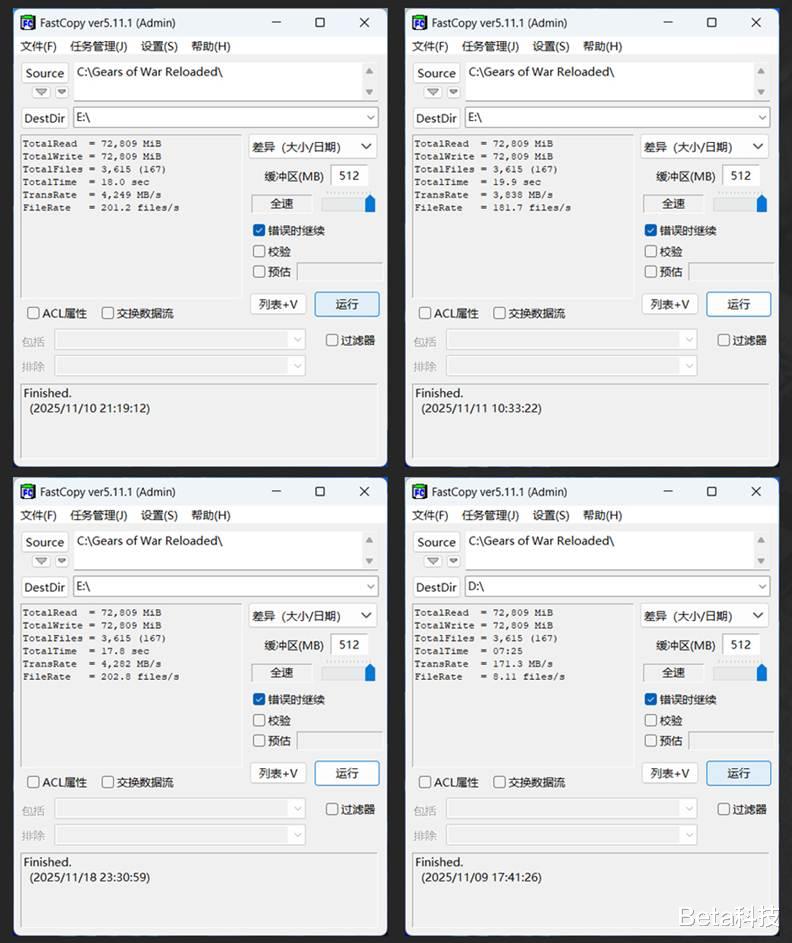Image resolution: width=792 pixels, height=943 pixels.
Task: Click Source field up arrow in 18.0 sec window
Action: [x=369, y=71]
